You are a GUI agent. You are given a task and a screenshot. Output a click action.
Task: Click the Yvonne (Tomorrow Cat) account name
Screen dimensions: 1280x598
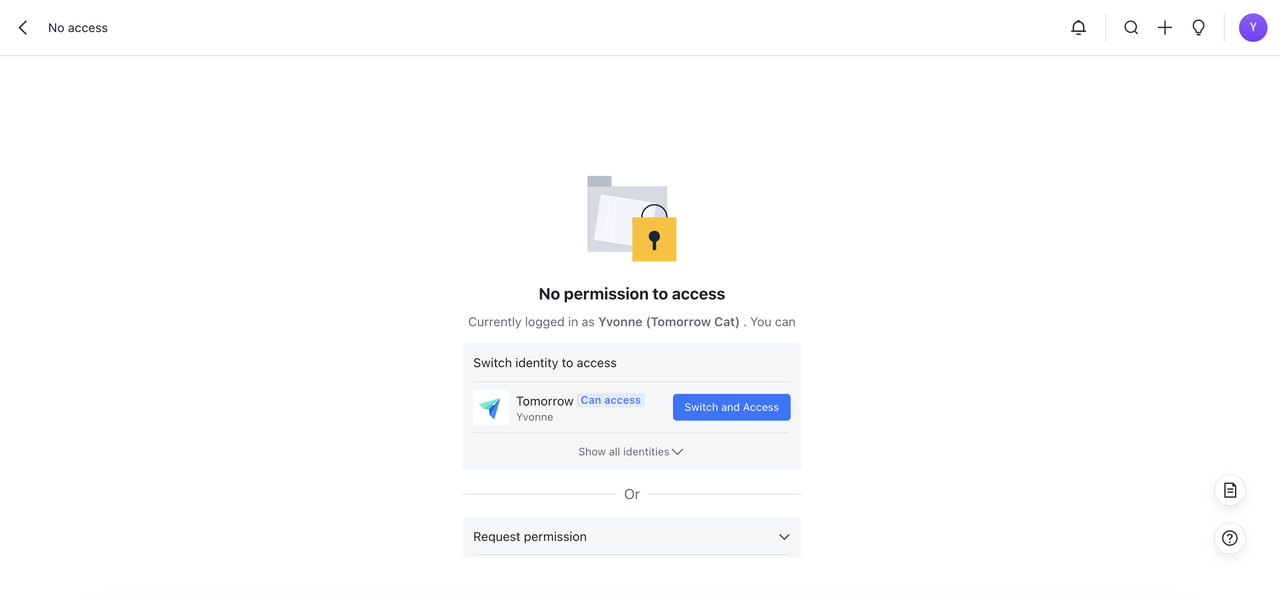[x=668, y=322]
